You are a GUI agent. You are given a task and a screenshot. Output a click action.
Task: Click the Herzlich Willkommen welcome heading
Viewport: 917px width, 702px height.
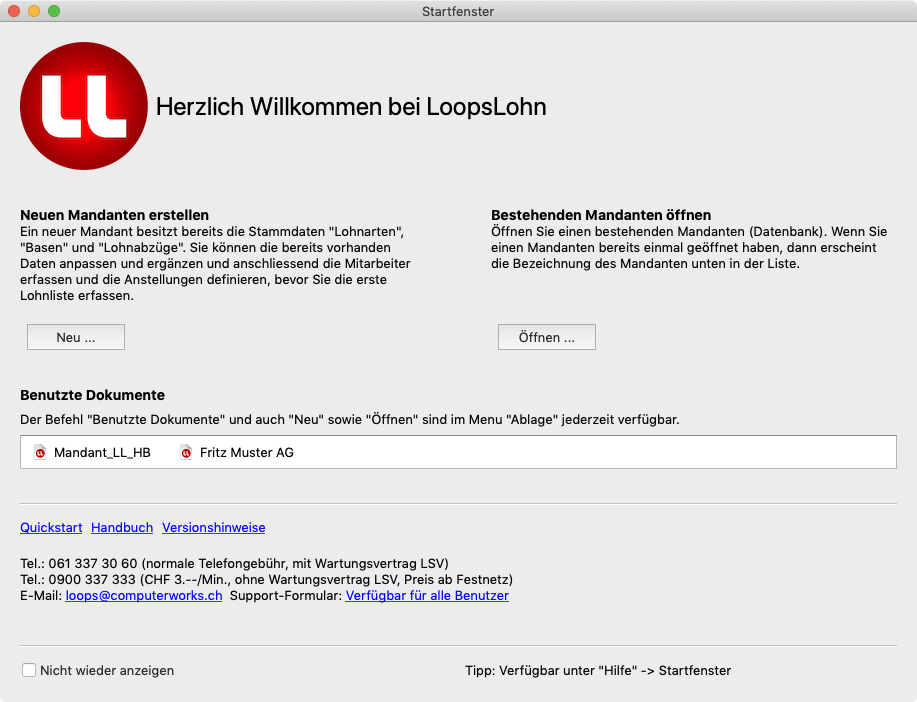pos(350,107)
